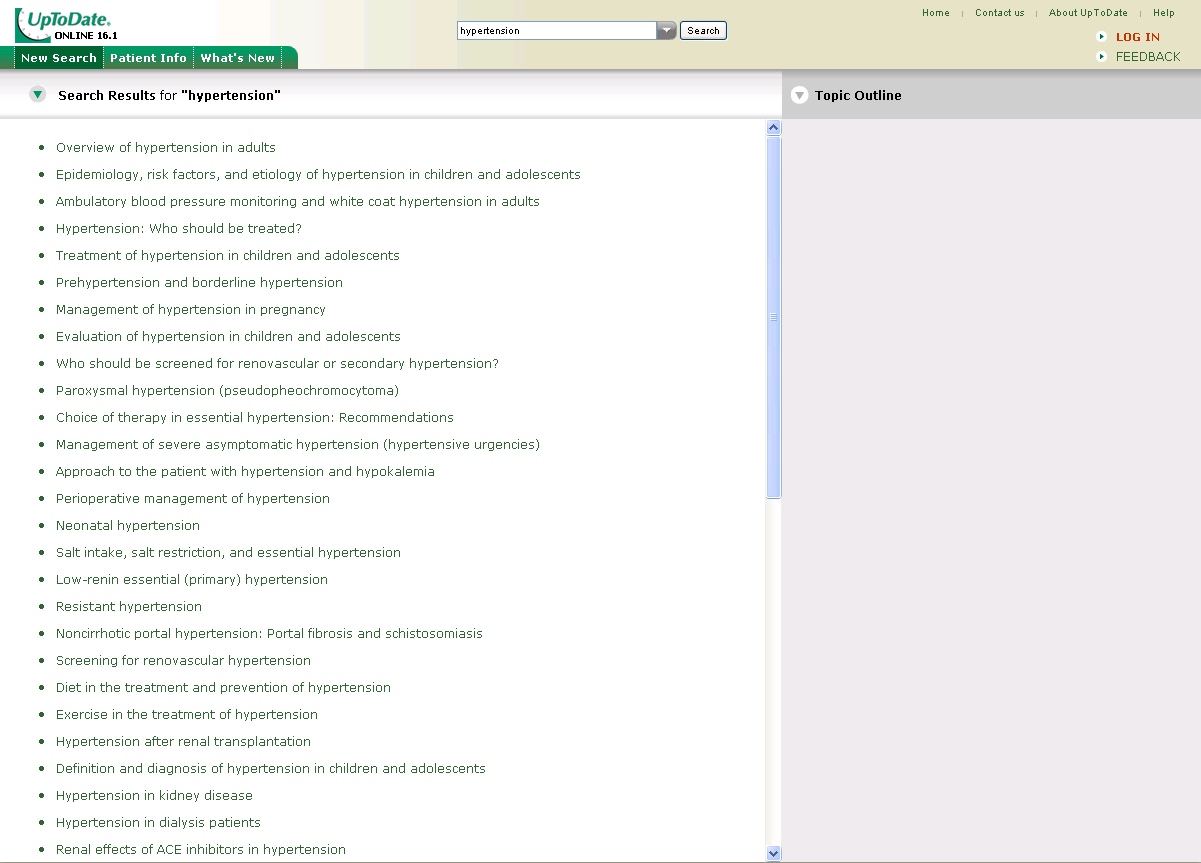1201x863 pixels.
Task: Open the Resistant hypertension result
Action: click(x=129, y=606)
